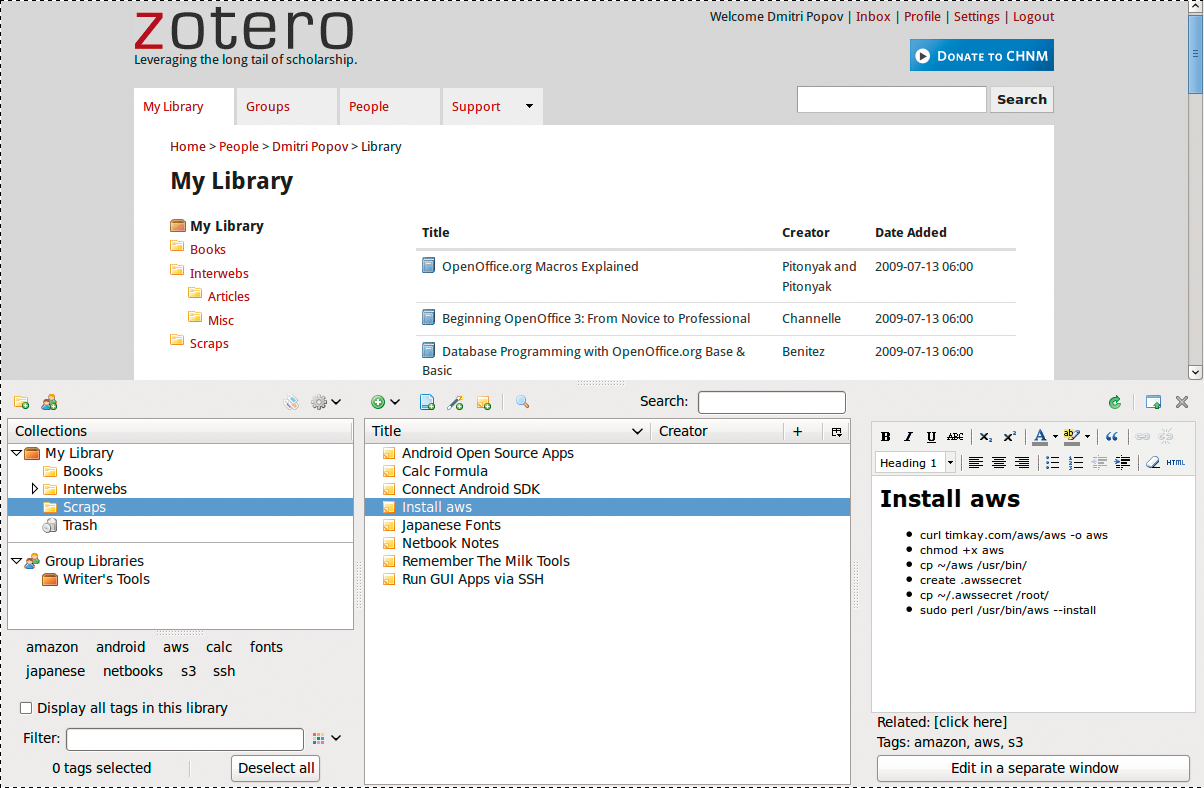Click the New Collection folder icon
1204x788 pixels.
pos(21,402)
